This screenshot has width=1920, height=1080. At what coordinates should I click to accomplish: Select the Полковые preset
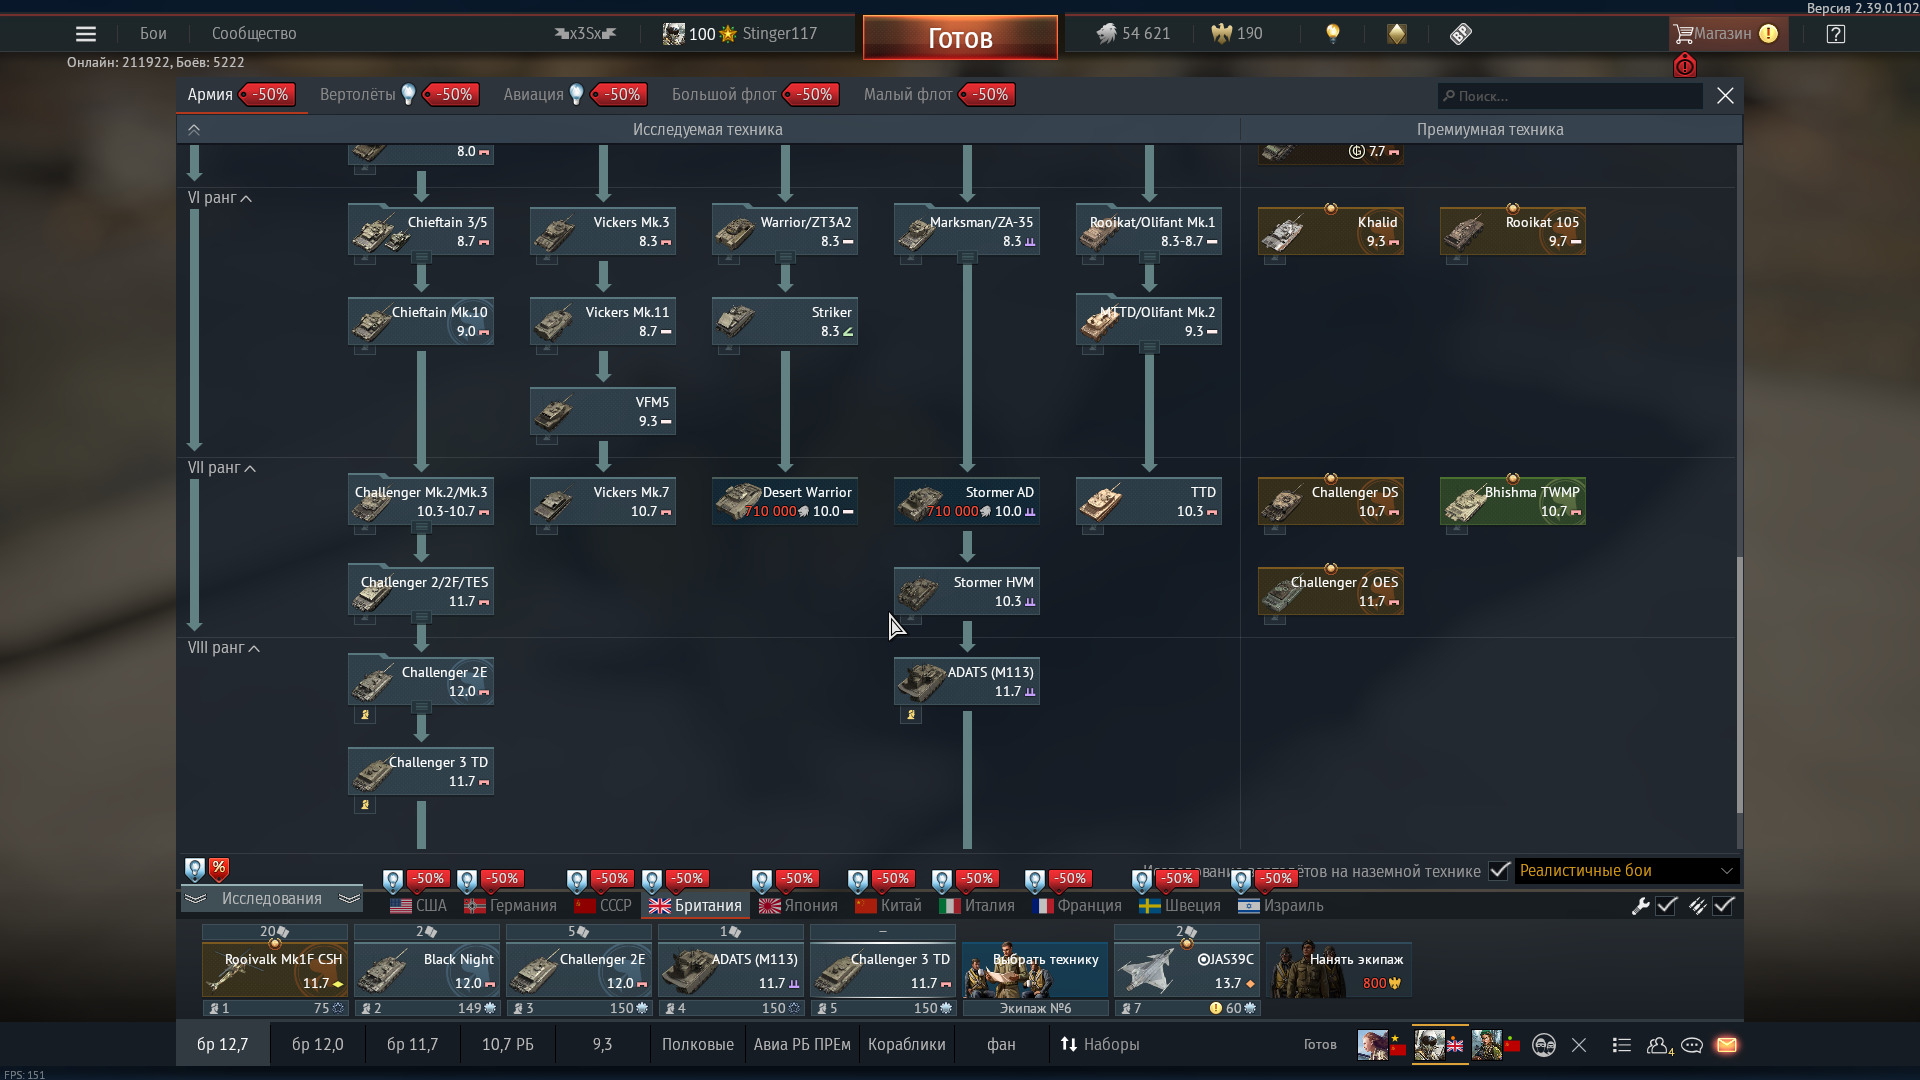point(698,1045)
